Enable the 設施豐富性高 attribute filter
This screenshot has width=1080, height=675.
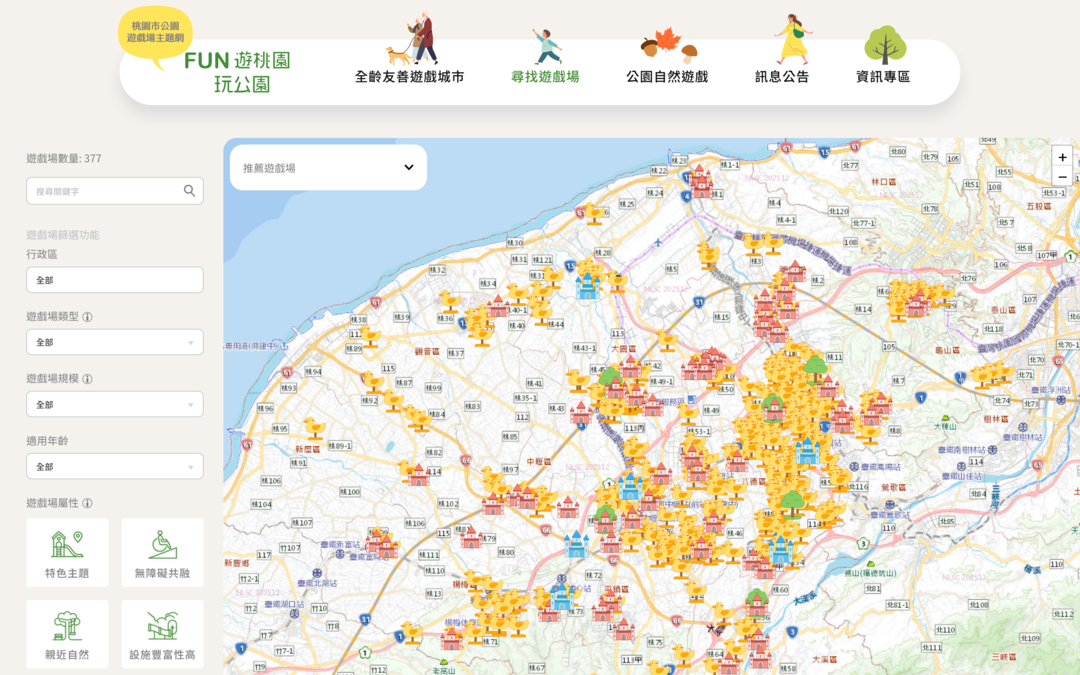coord(162,634)
